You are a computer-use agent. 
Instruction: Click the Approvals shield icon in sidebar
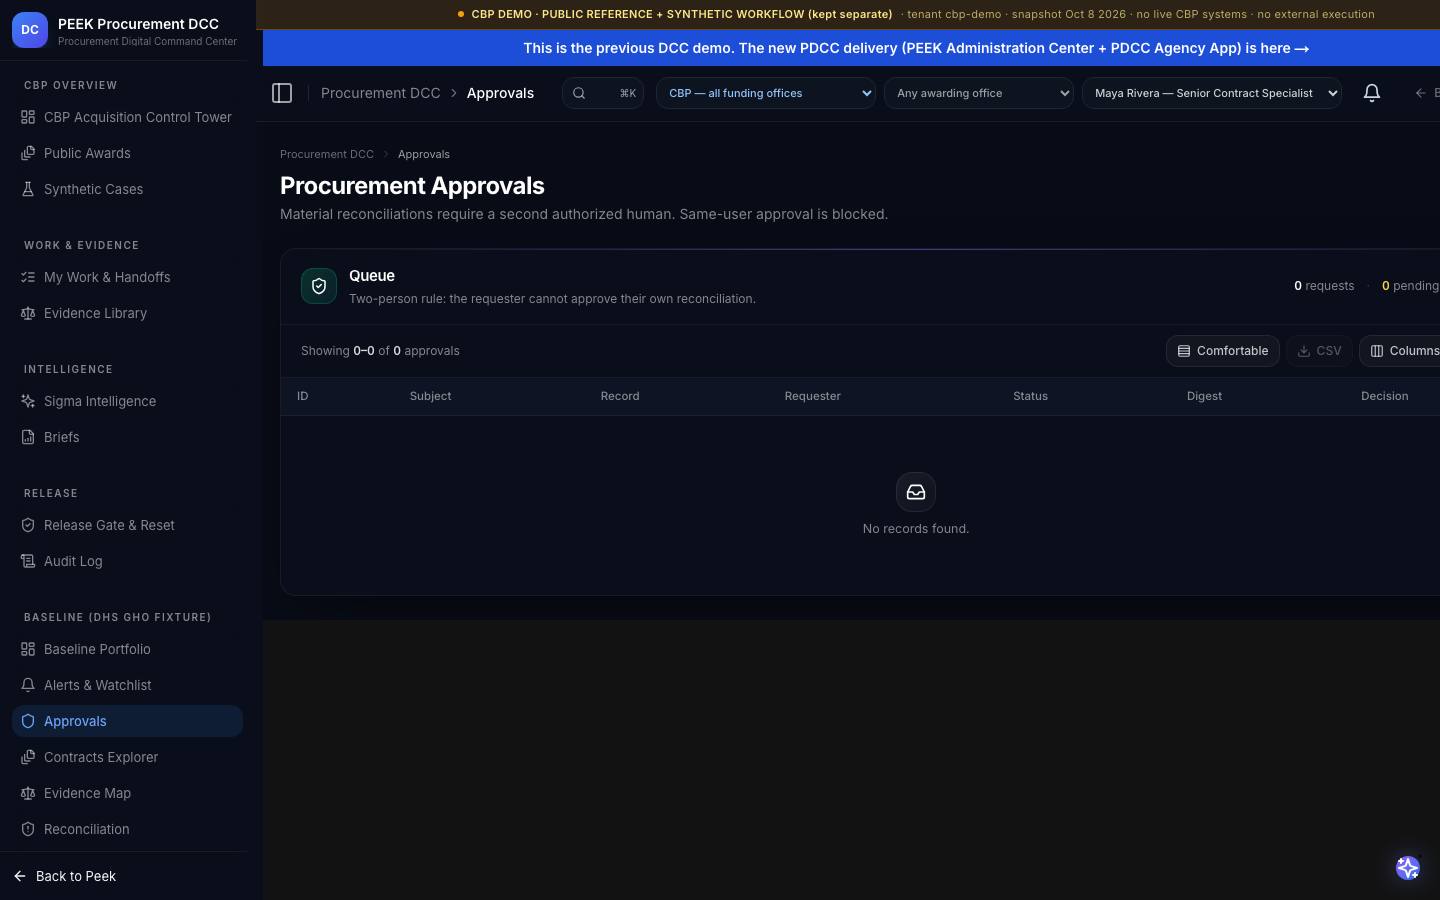point(28,721)
